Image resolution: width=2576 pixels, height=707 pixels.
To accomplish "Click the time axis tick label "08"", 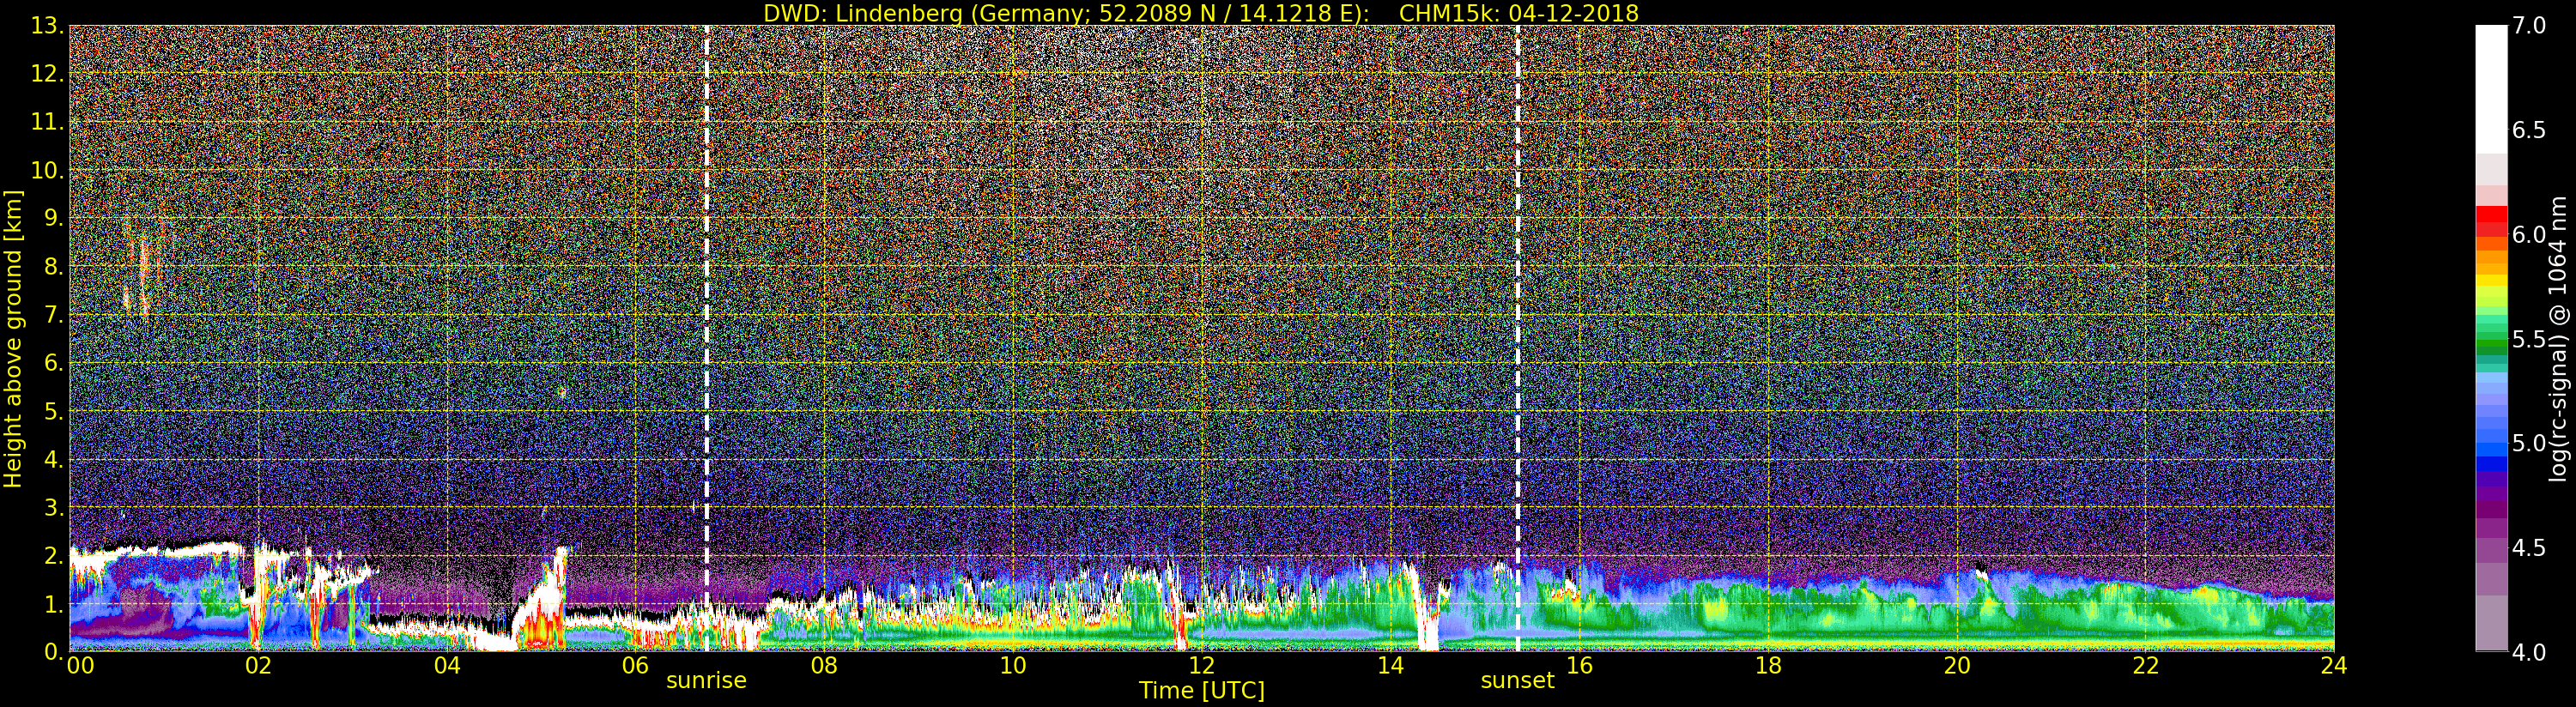I will tap(824, 667).
